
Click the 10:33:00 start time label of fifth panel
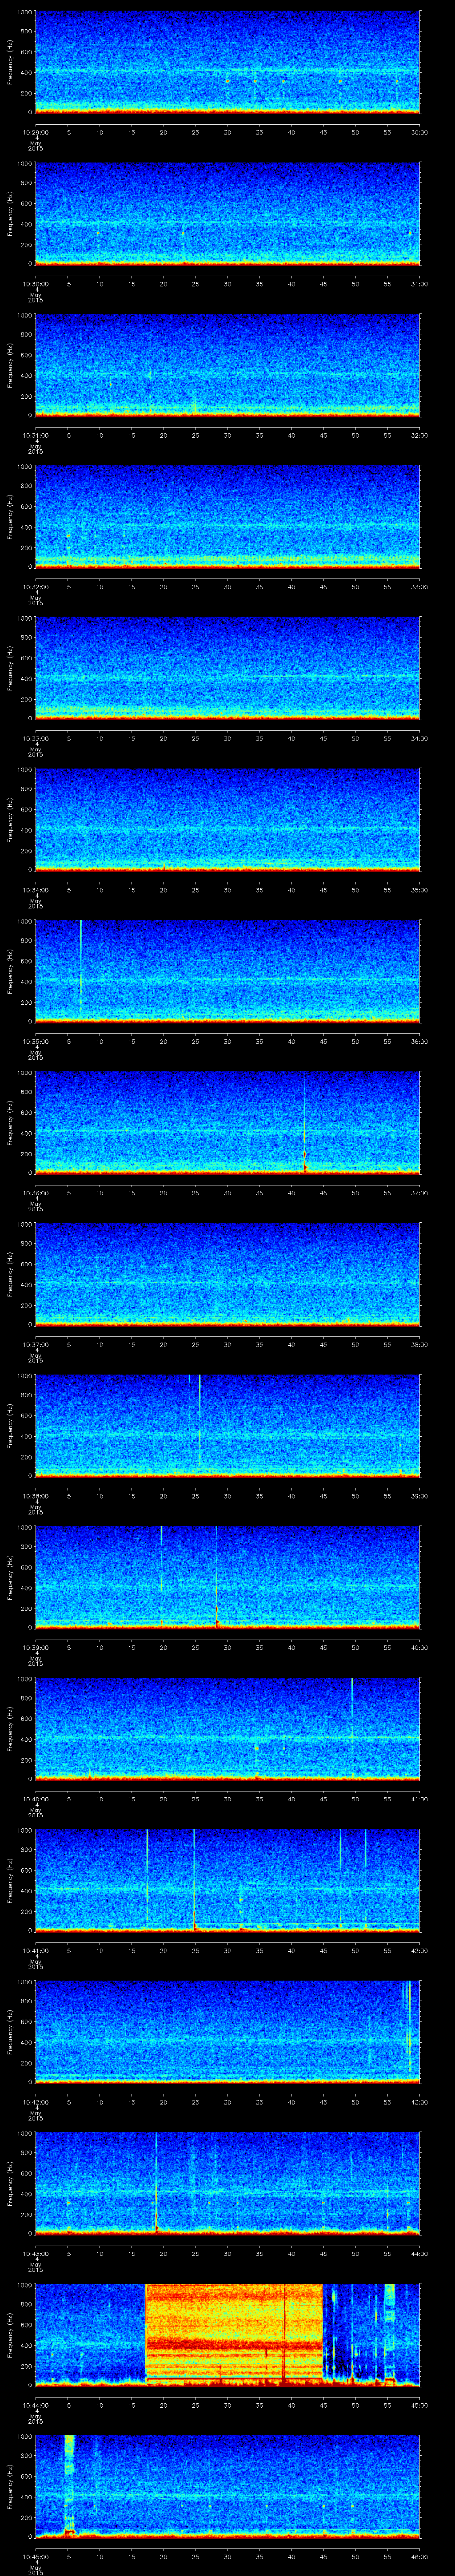coord(35,738)
